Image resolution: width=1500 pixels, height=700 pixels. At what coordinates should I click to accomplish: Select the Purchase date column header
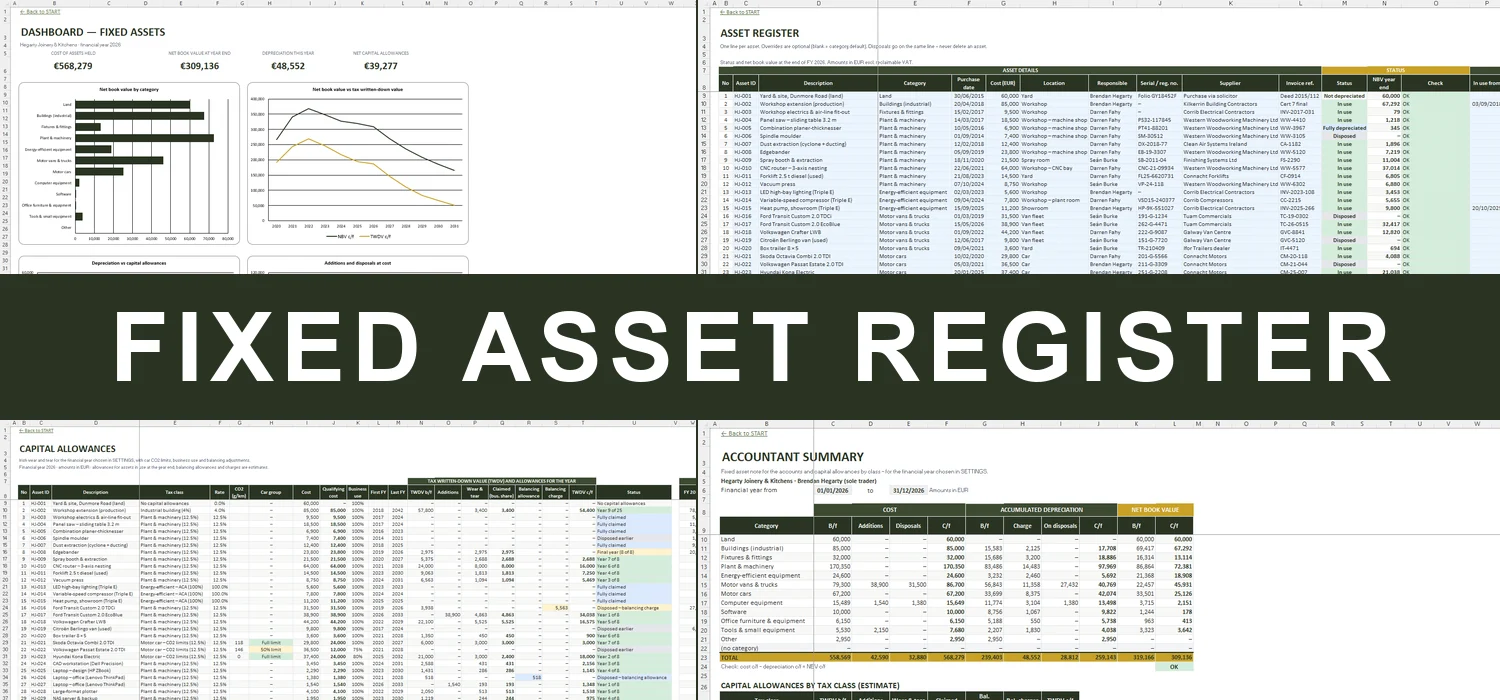tap(968, 83)
